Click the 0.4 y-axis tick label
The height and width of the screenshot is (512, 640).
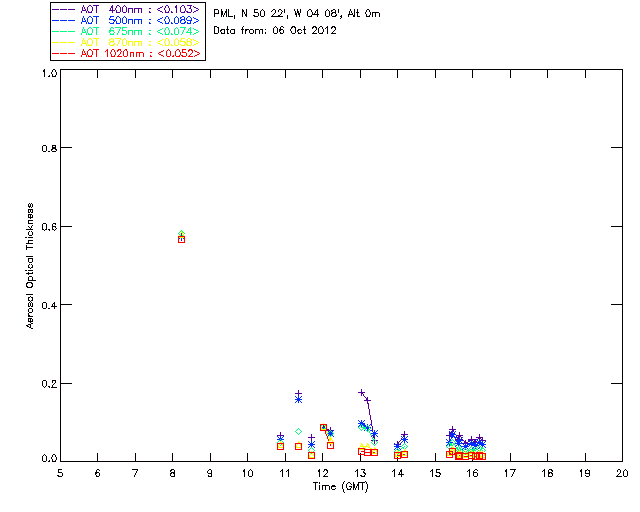pos(49,305)
